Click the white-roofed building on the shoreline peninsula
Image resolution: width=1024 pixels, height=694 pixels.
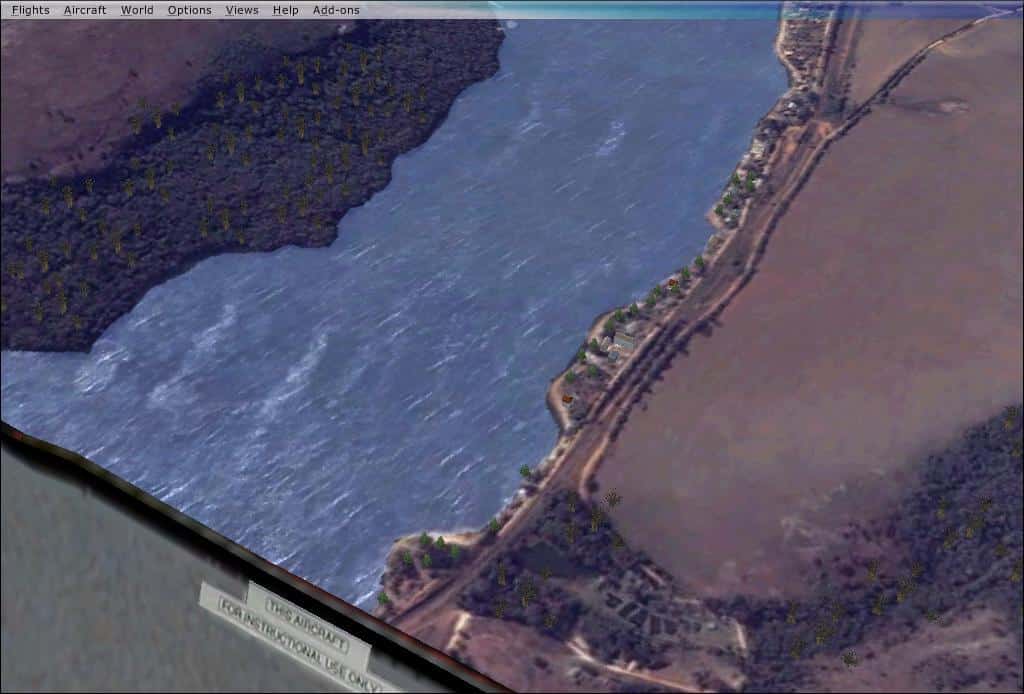[x=623, y=341]
